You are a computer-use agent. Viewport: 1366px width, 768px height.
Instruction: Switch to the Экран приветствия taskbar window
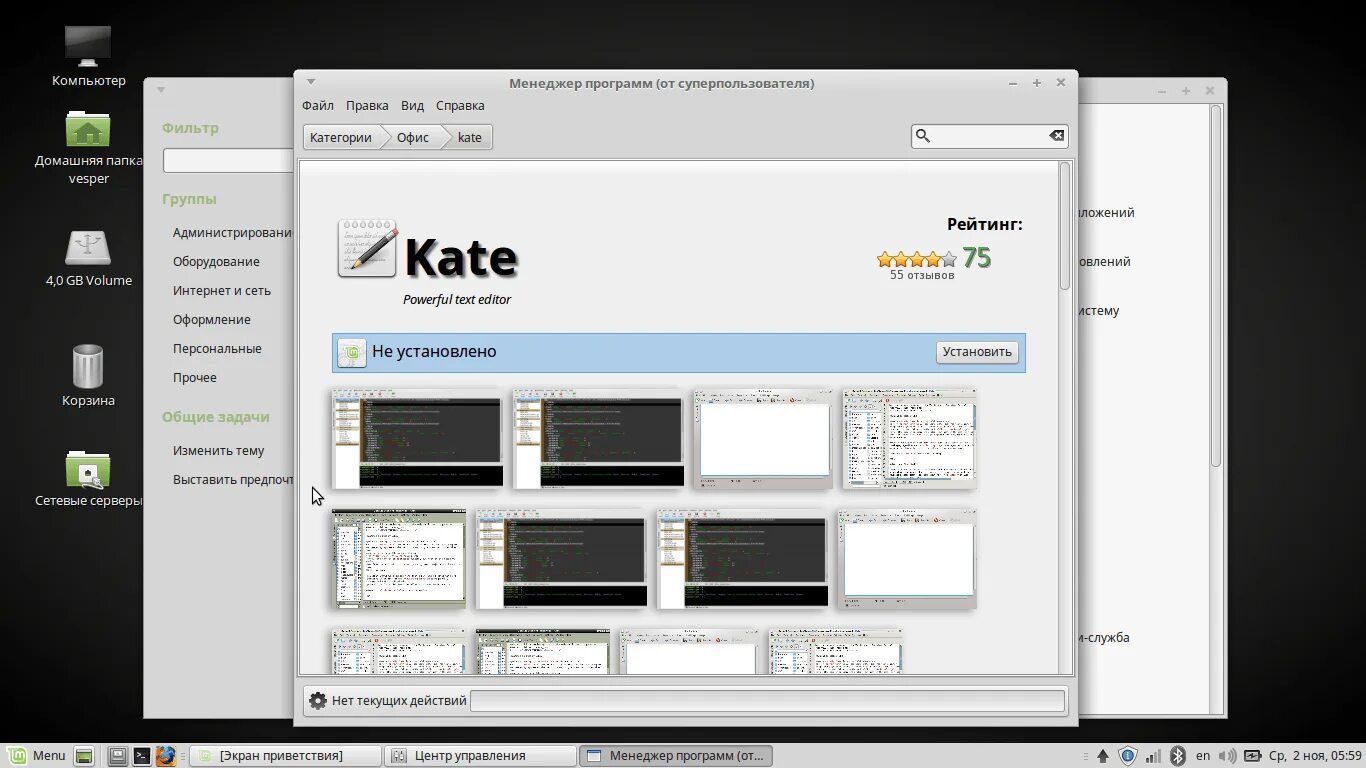286,756
